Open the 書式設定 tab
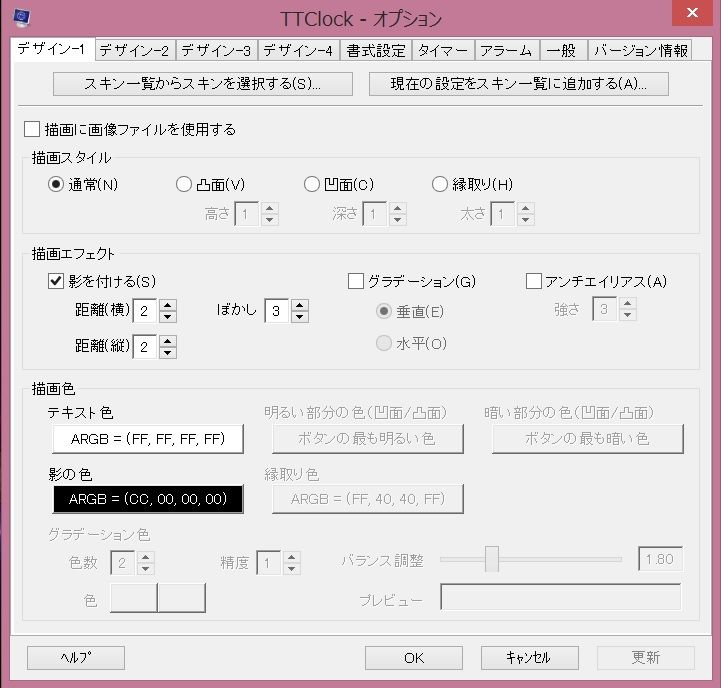This screenshot has height=688, width=721. pyautogui.click(x=376, y=50)
